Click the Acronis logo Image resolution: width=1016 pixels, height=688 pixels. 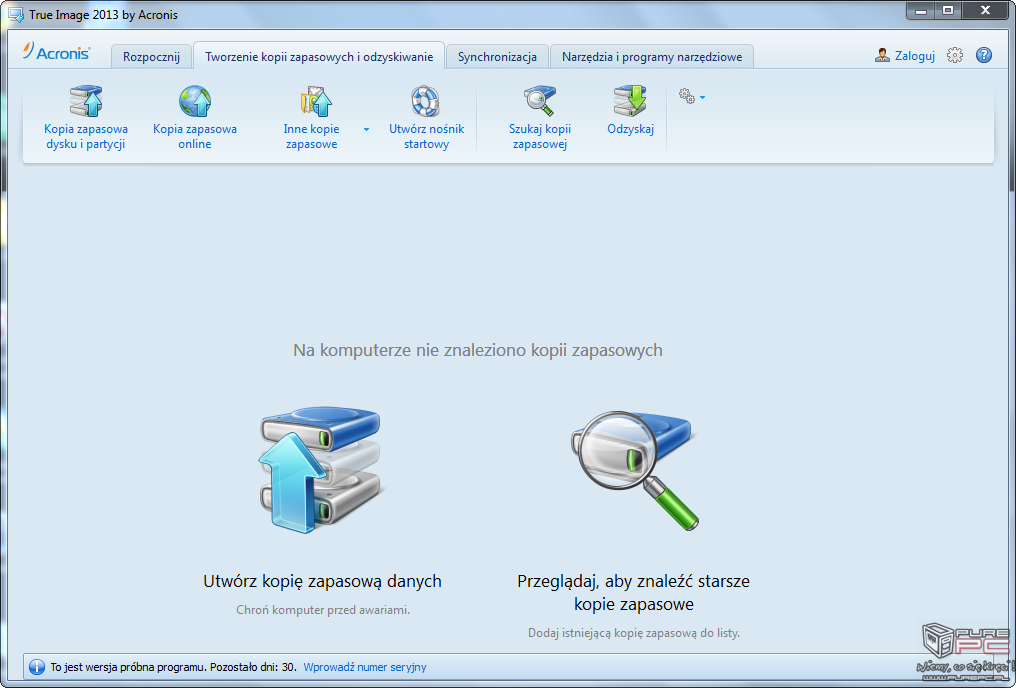pos(56,52)
